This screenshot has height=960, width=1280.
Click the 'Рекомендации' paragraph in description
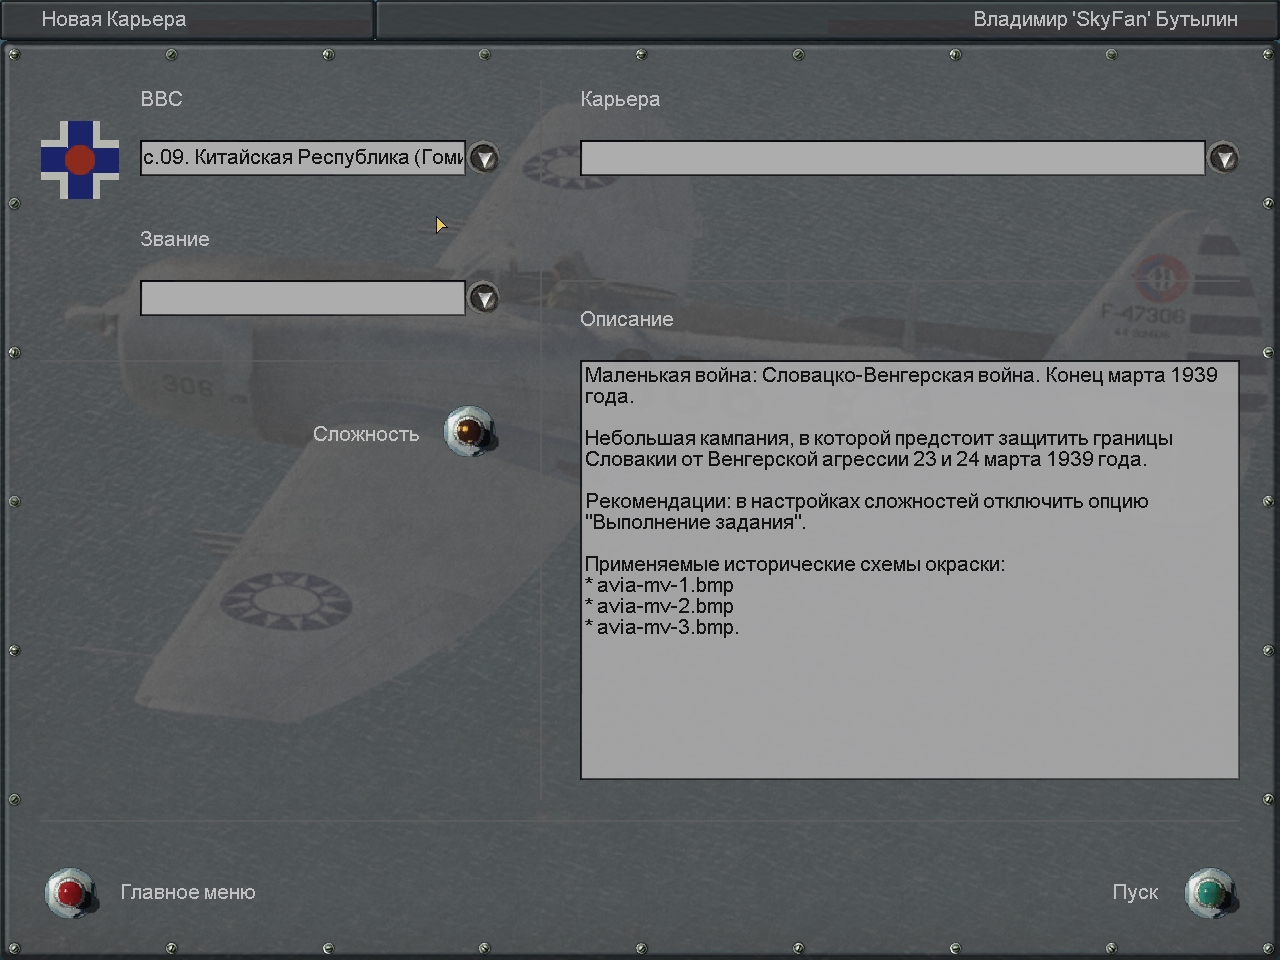(x=866, y=511)
